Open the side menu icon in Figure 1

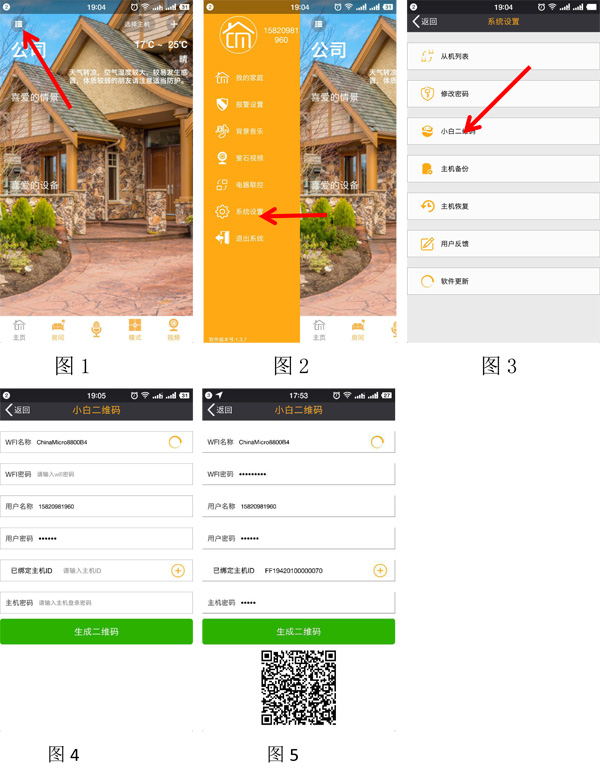18,22
